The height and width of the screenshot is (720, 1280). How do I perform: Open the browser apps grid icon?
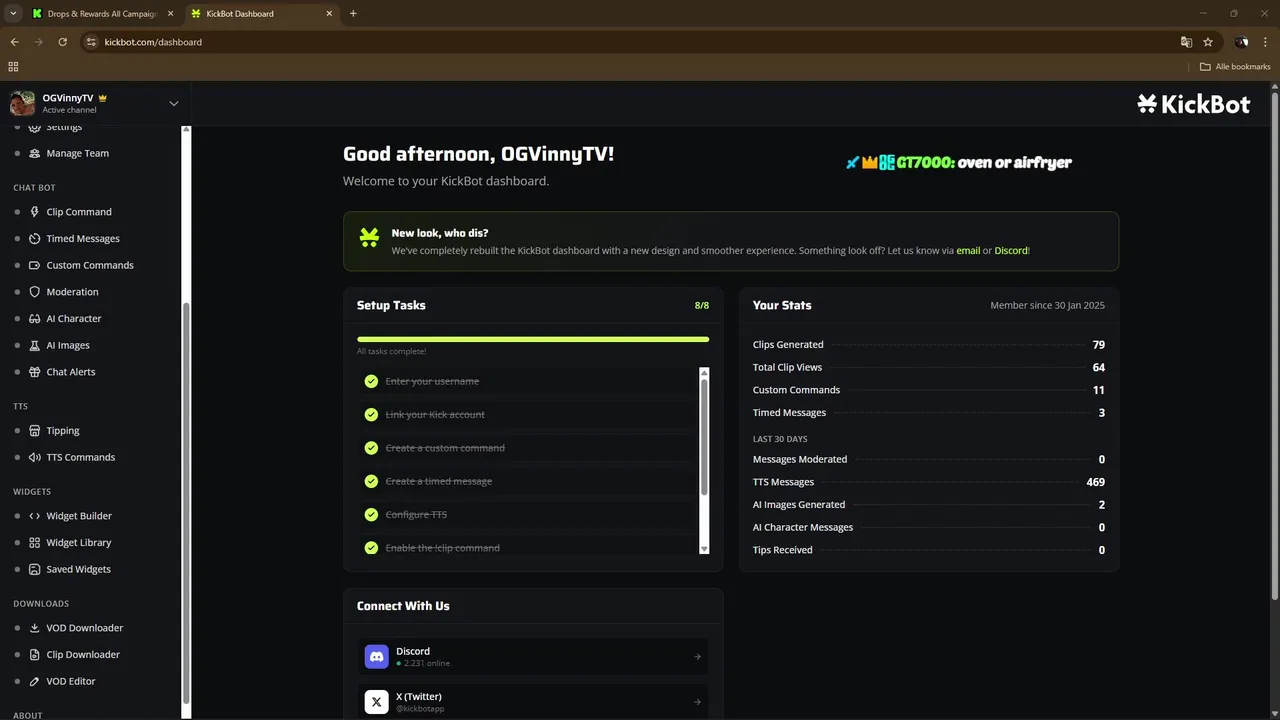(13, 67)
